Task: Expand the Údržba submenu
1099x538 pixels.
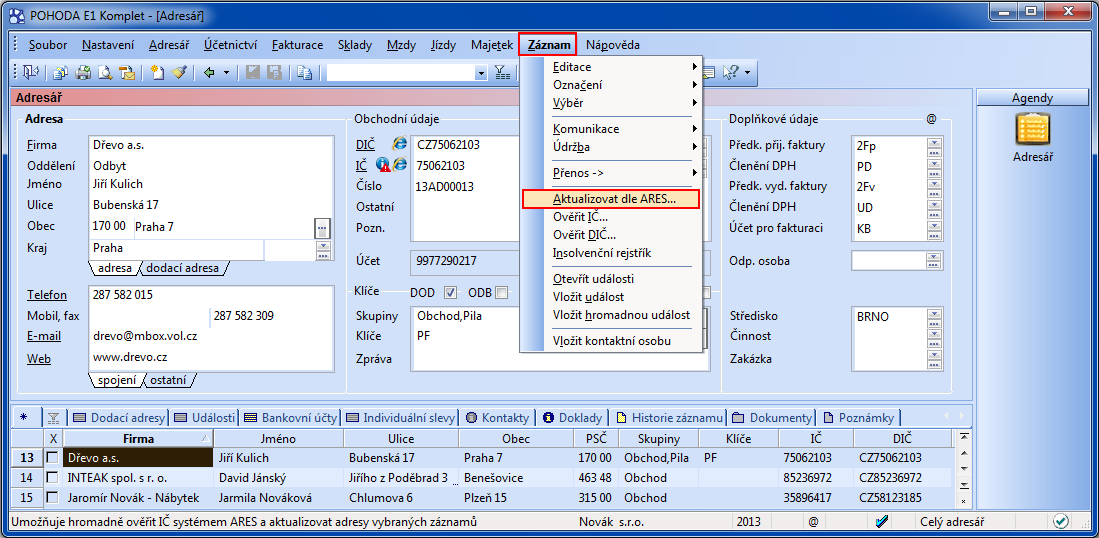Action: (x=624, y=147)
